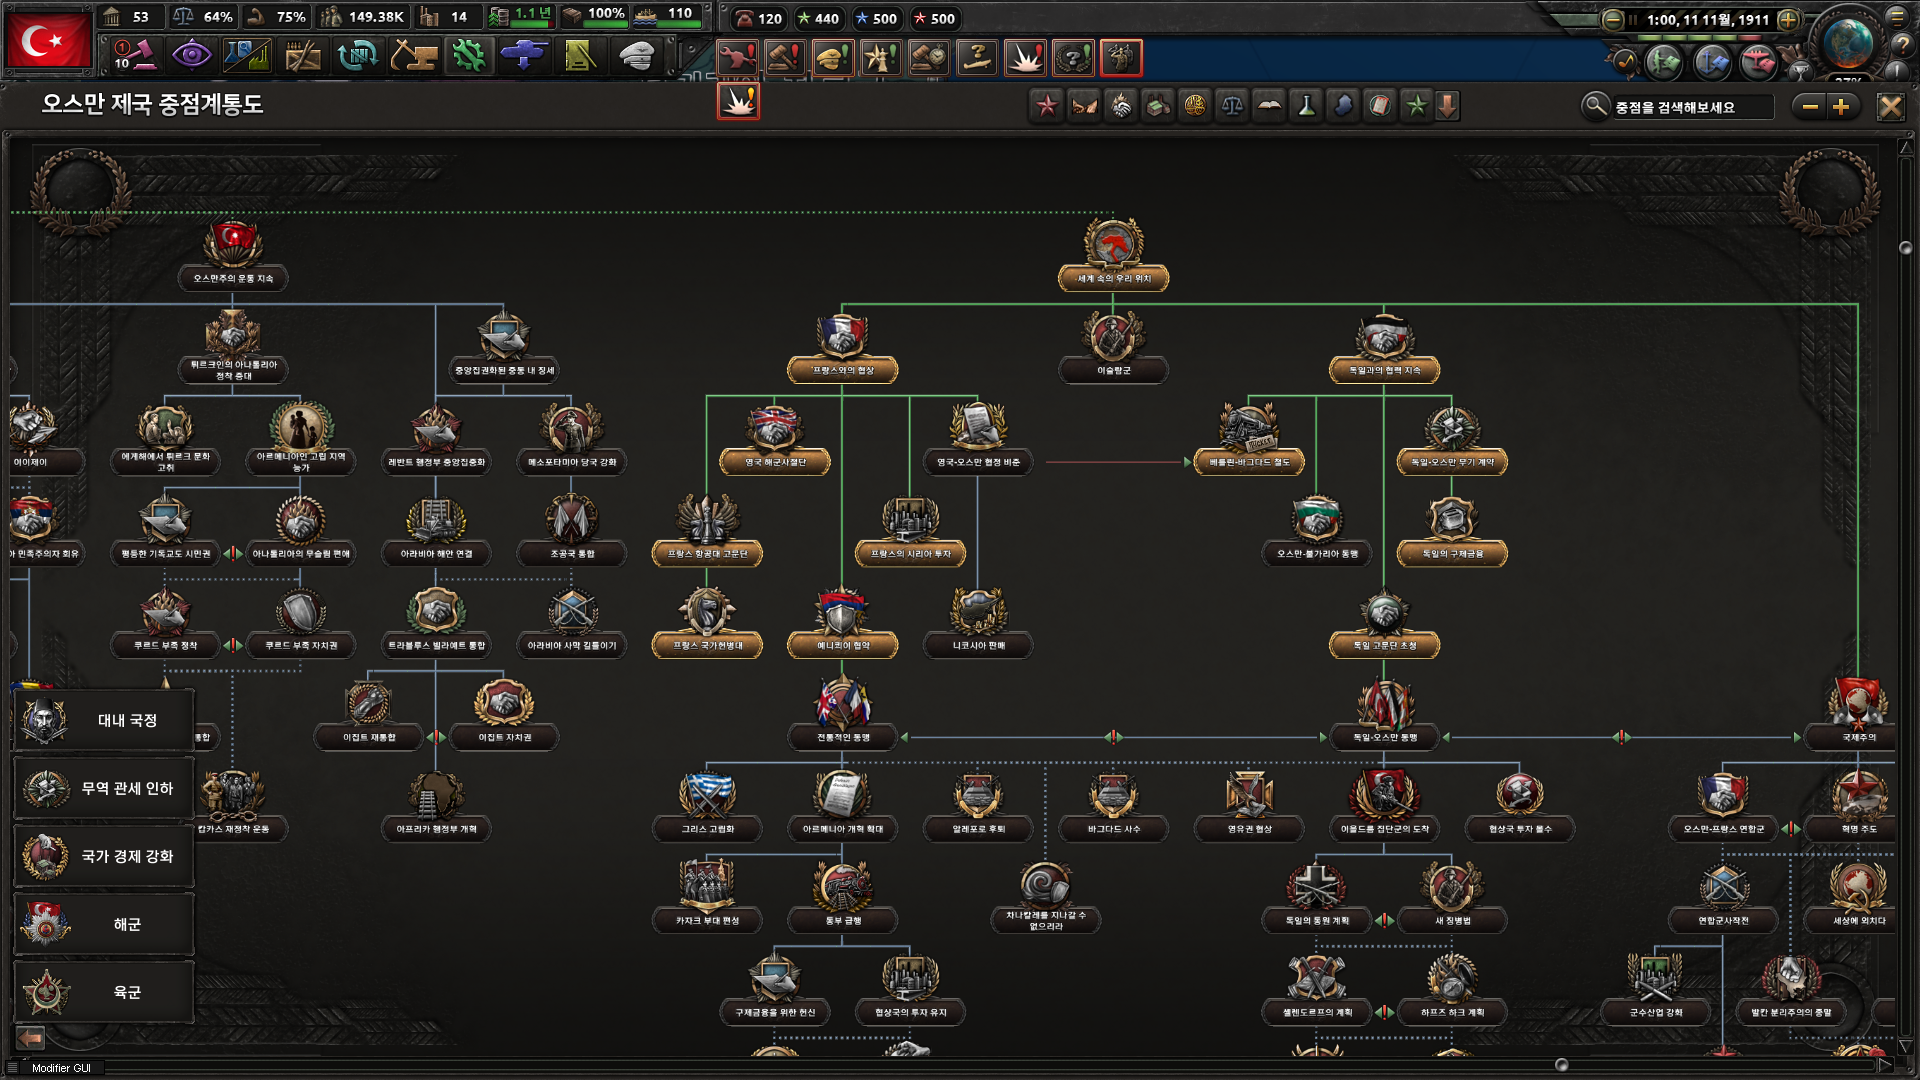Open the logistics ledger icon

(x=580, y=55)
